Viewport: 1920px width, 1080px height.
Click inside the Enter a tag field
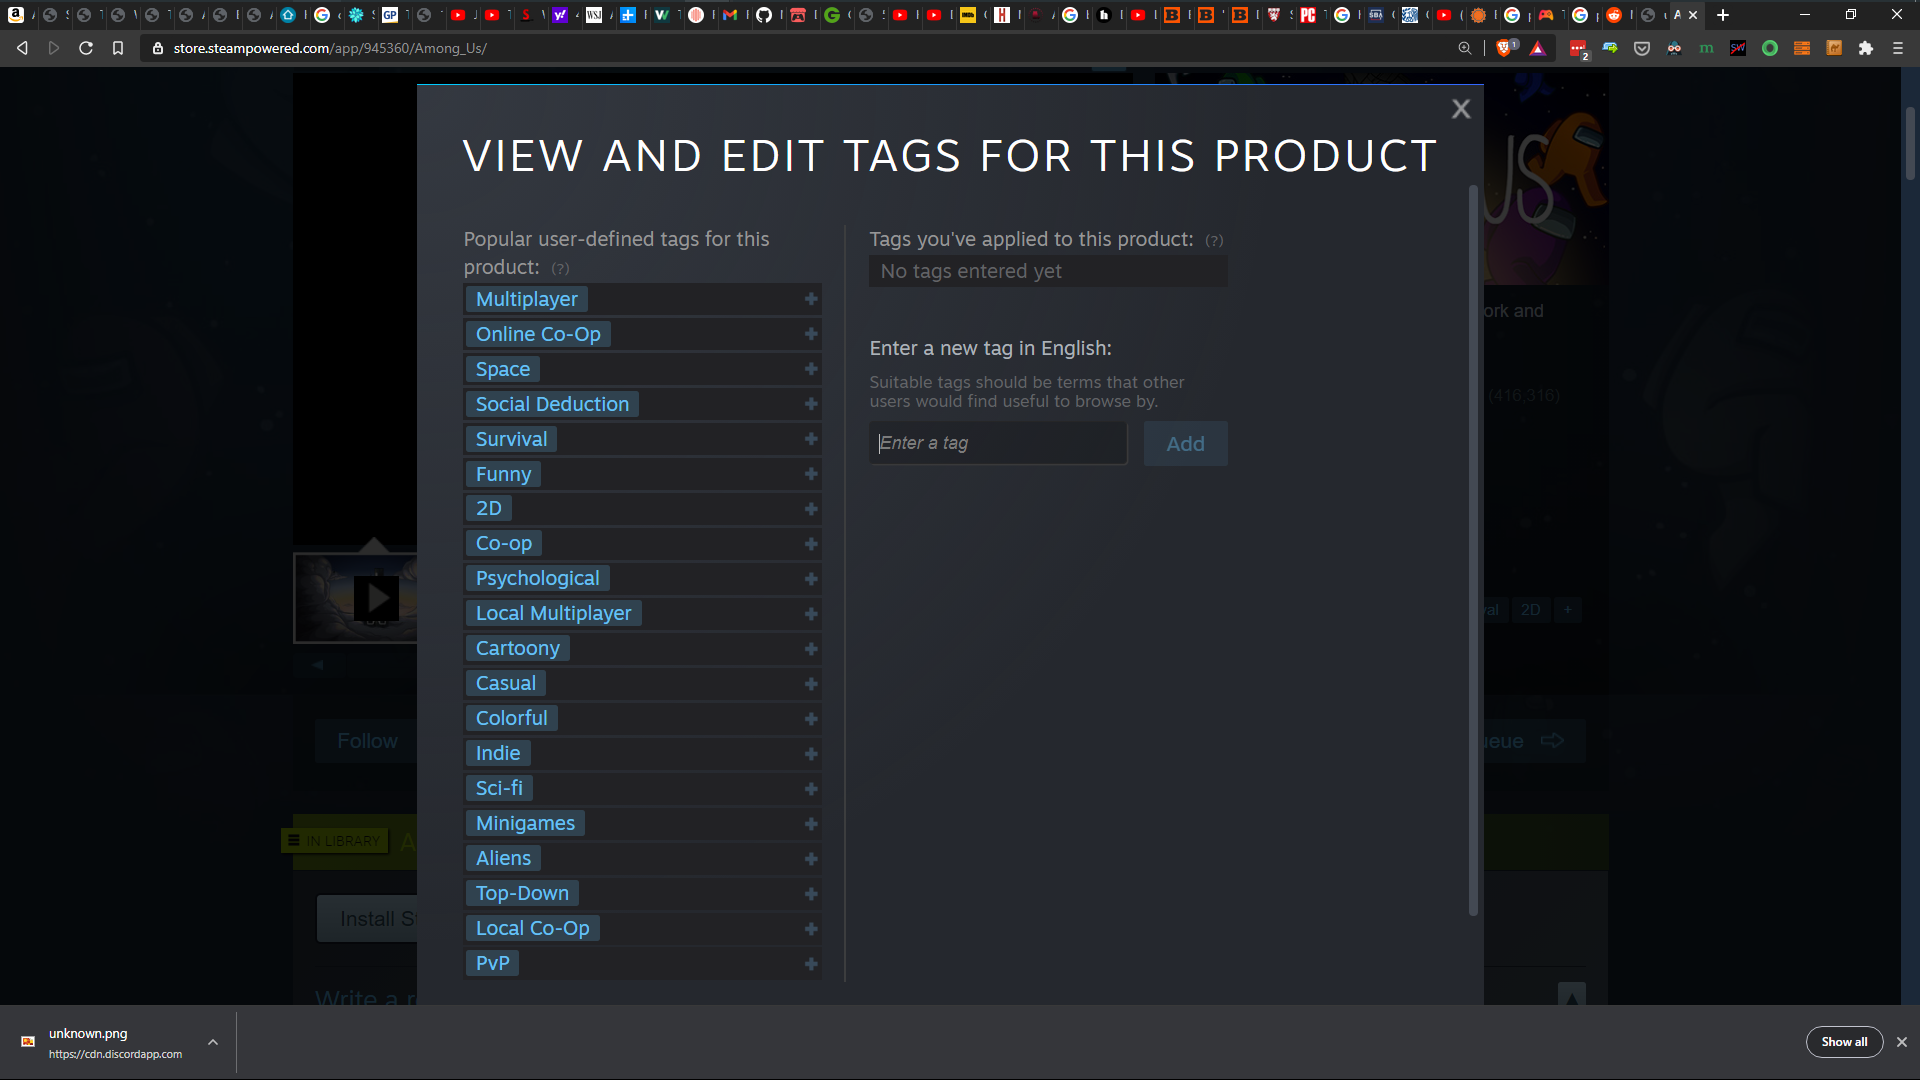(x=998, y=442)
